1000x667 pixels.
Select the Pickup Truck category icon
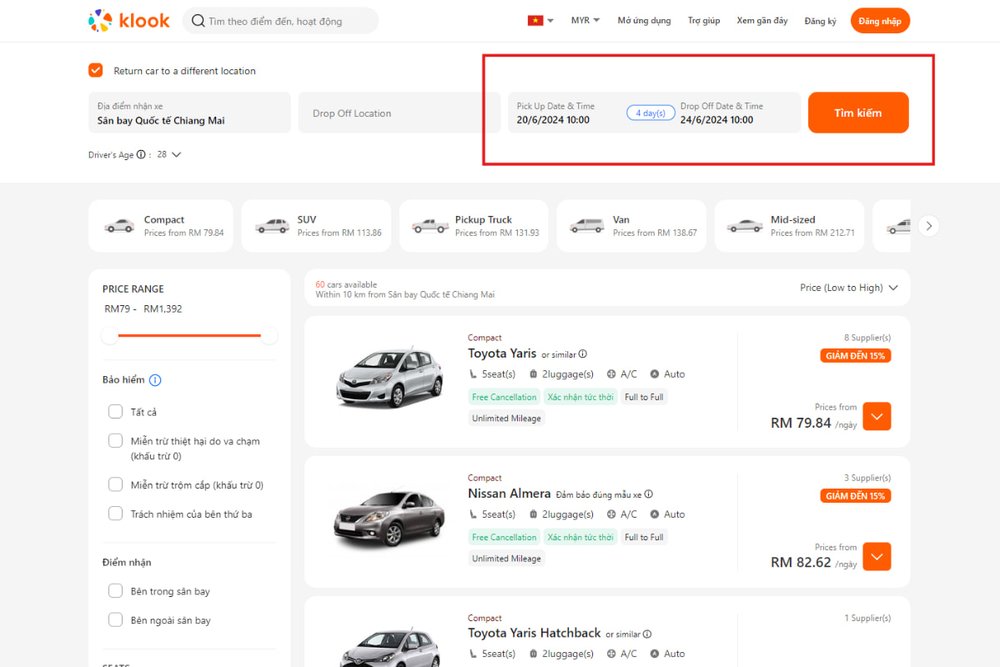pos(430,226)
